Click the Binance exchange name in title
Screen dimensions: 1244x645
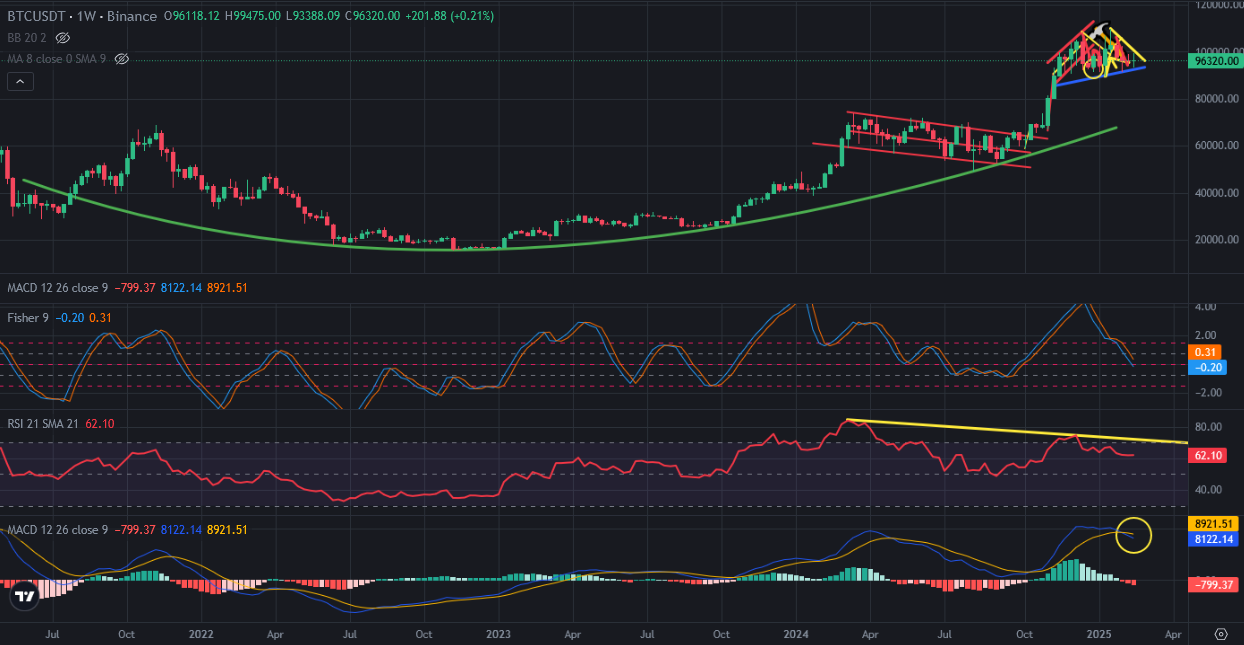pyautogui.click(x=132, y=16)
